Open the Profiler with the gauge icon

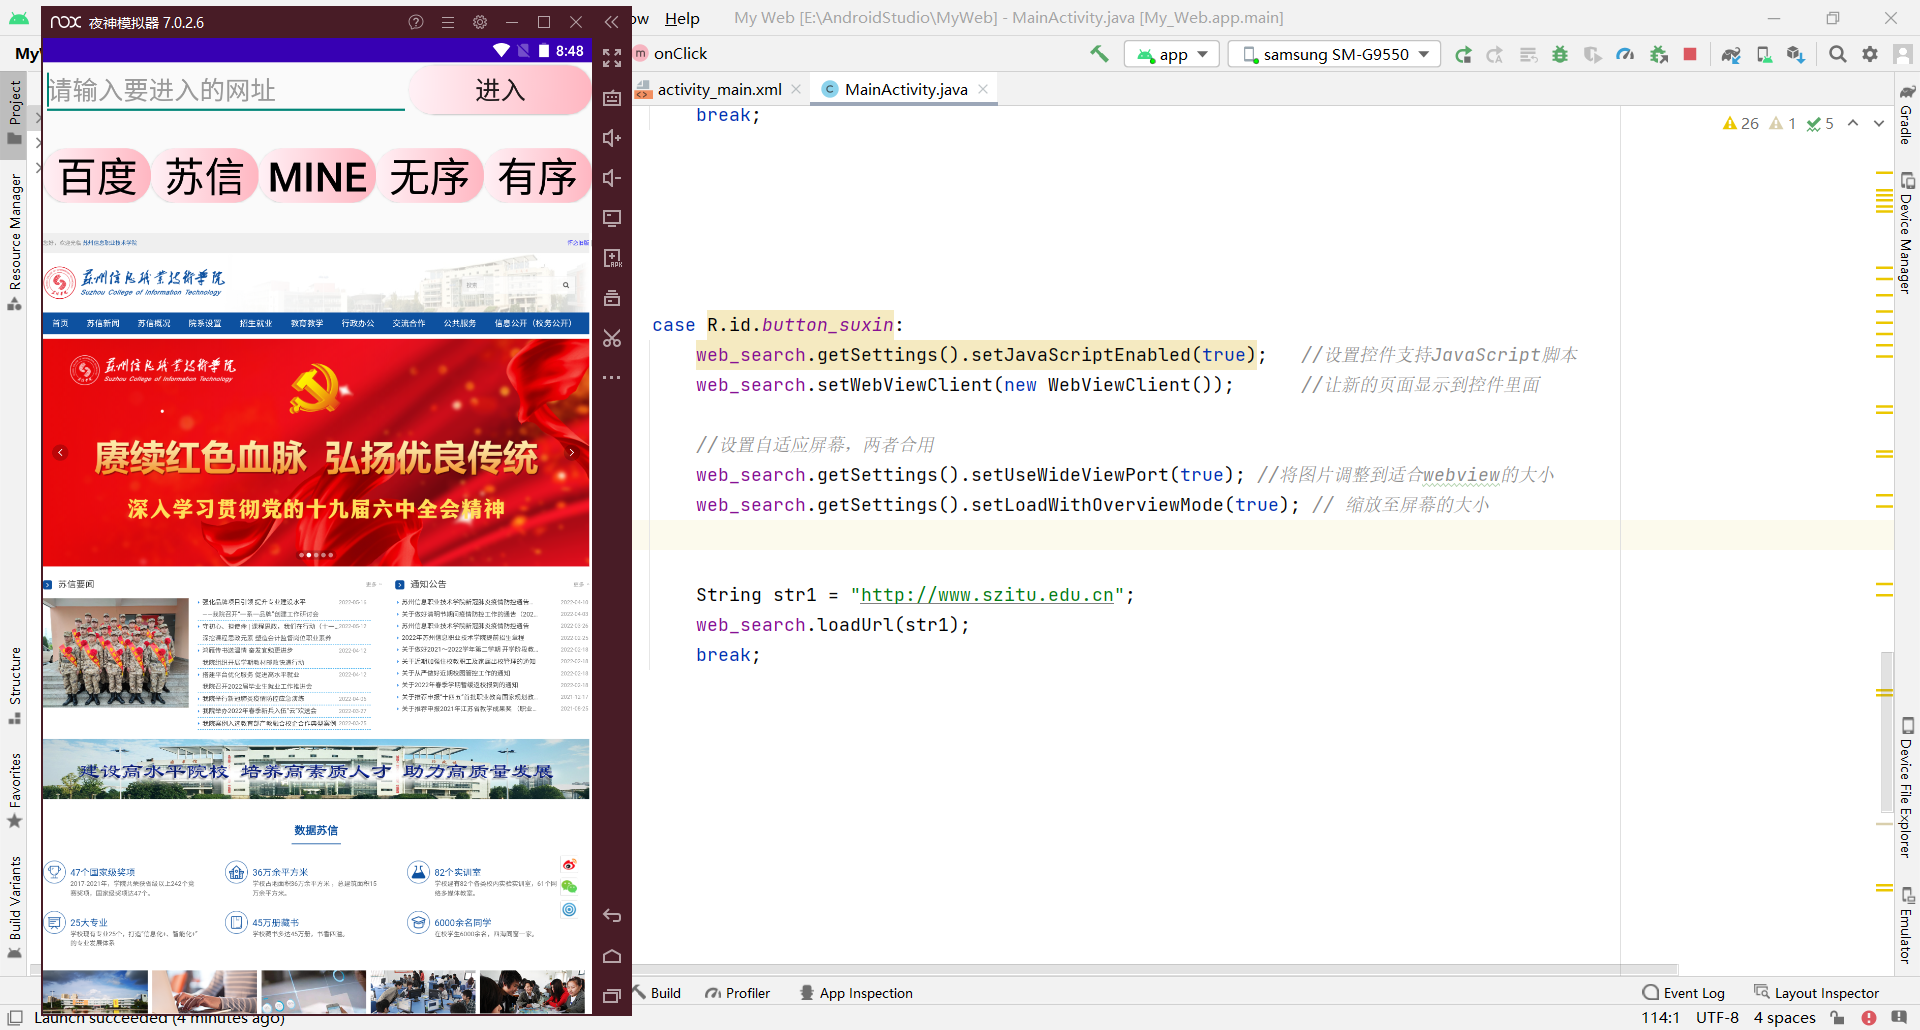click(x=1625, y=54)
